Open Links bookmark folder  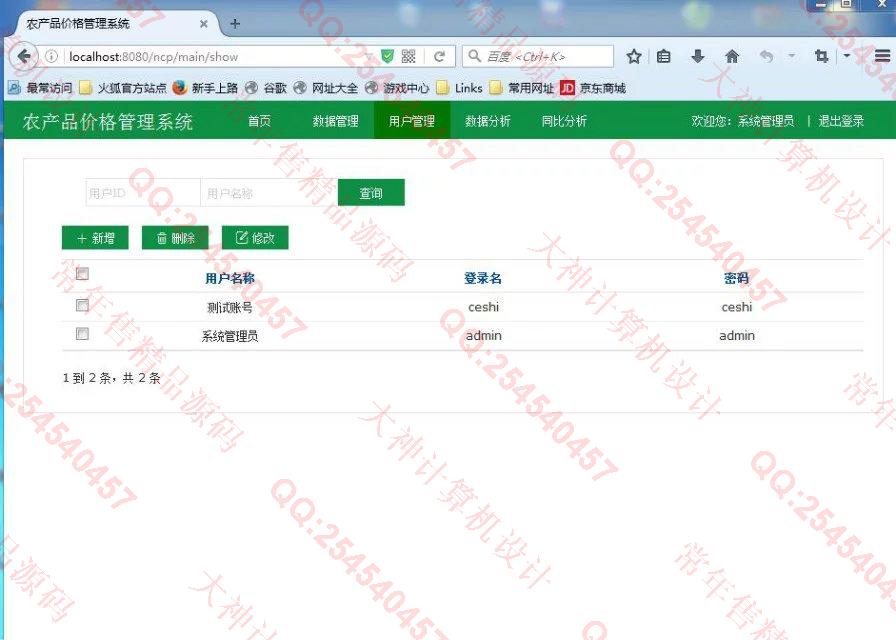click(x=459, y=88)
